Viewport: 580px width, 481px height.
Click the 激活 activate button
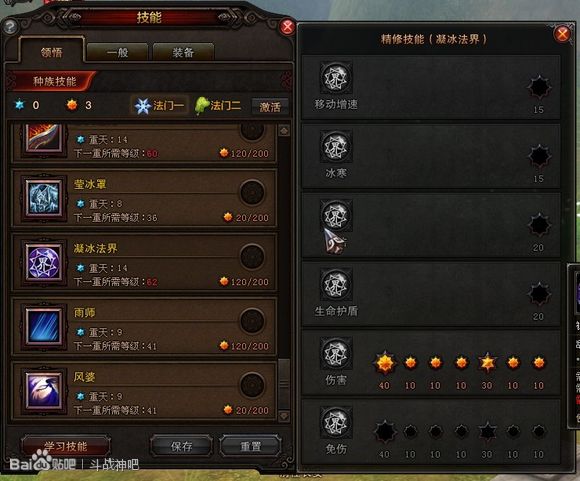point(270,107)
